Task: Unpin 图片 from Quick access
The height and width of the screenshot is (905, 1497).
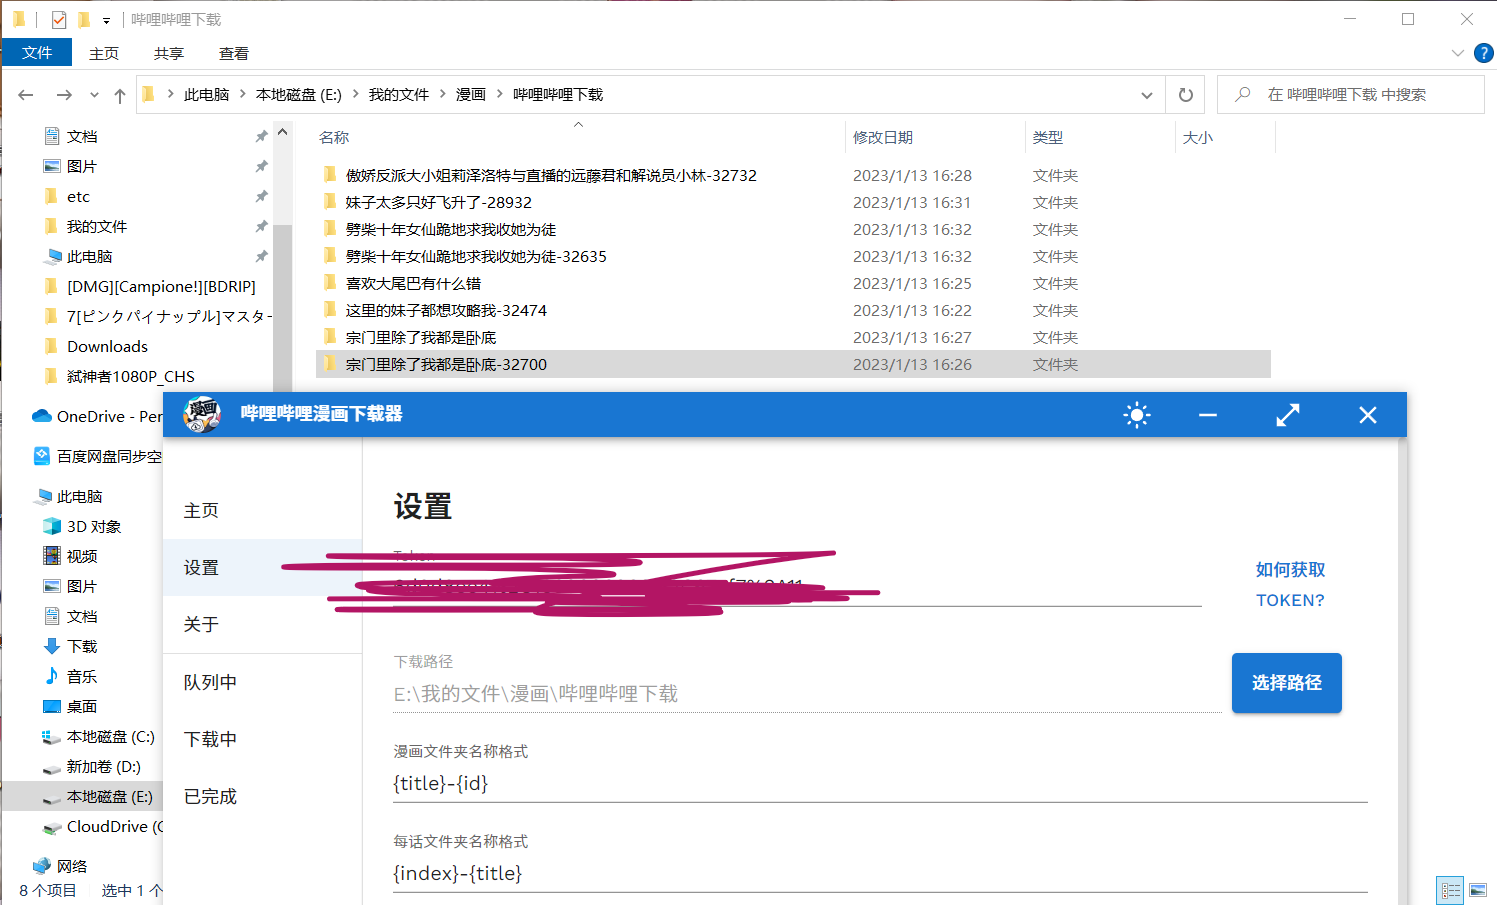Action: coord(261,165)
